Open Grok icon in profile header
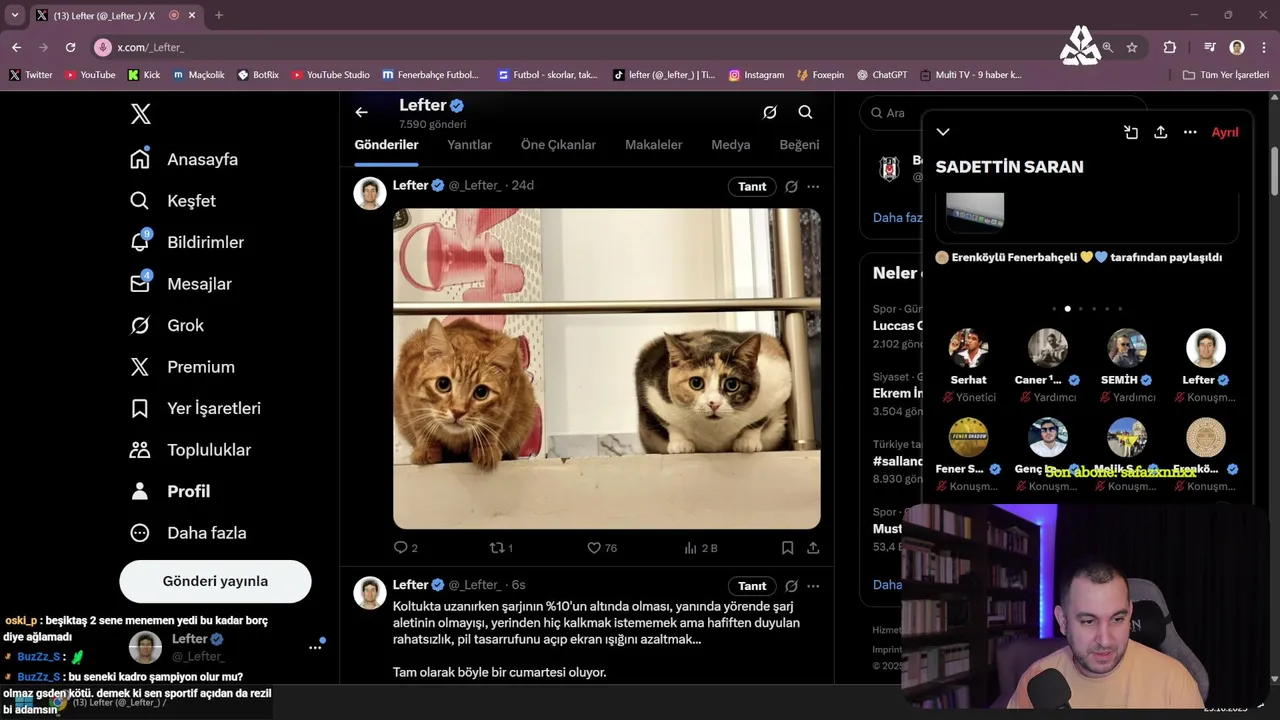 coord(770,113)
